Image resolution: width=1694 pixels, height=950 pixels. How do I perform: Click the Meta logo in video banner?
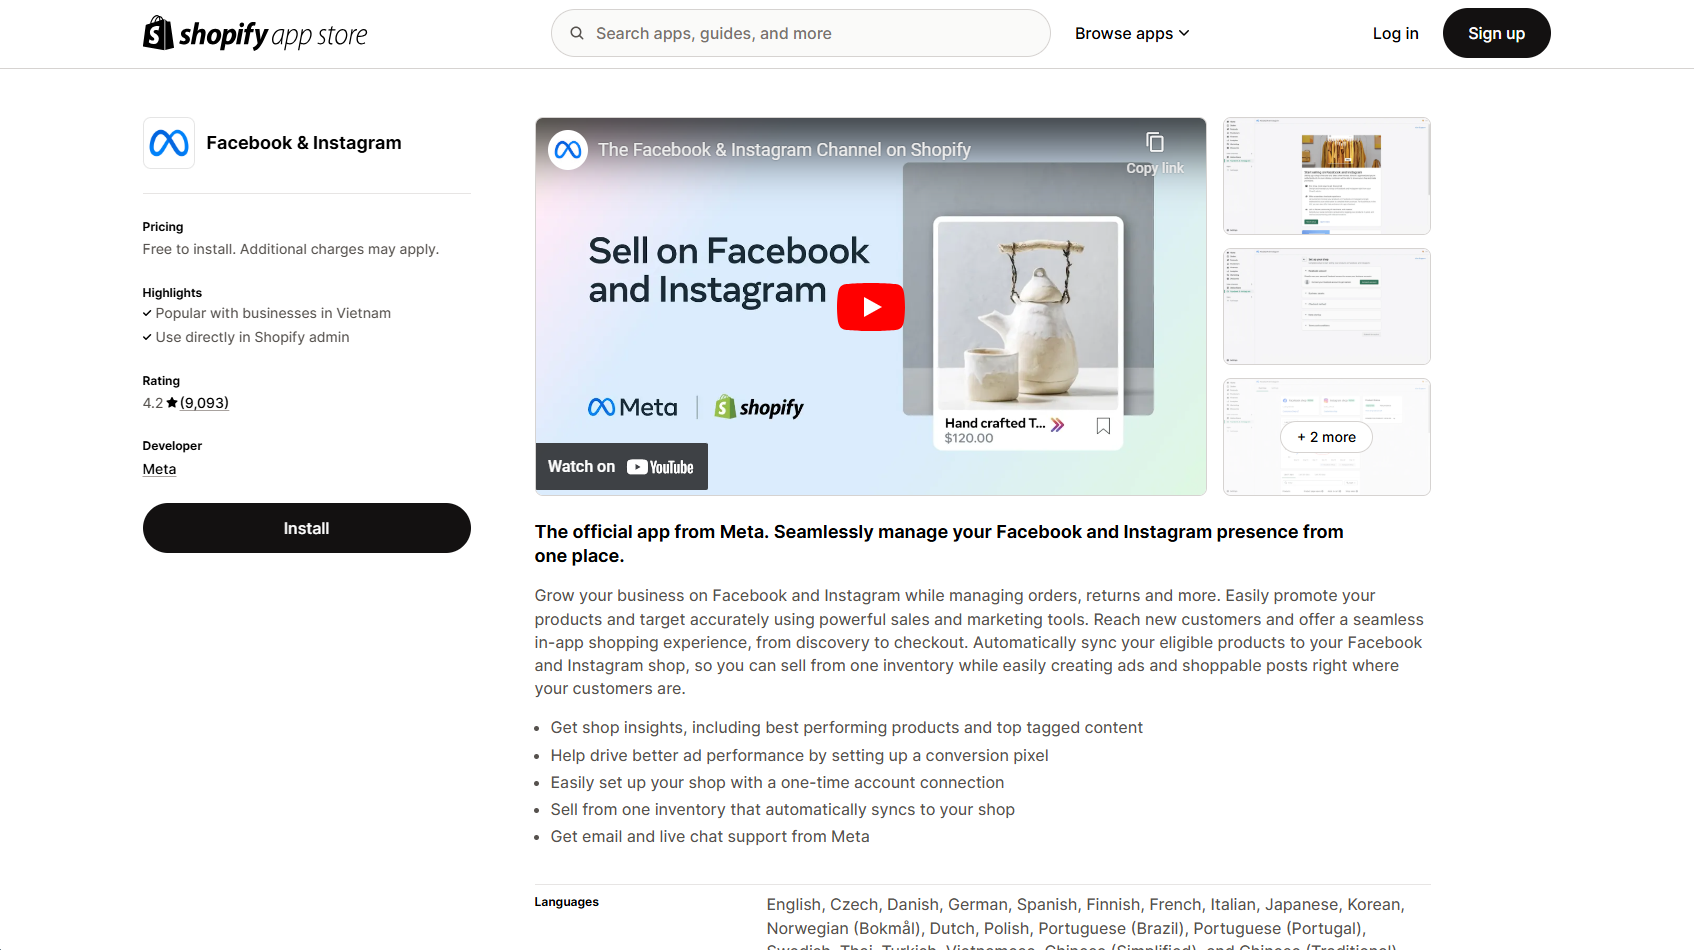click(x=632, y=407)
